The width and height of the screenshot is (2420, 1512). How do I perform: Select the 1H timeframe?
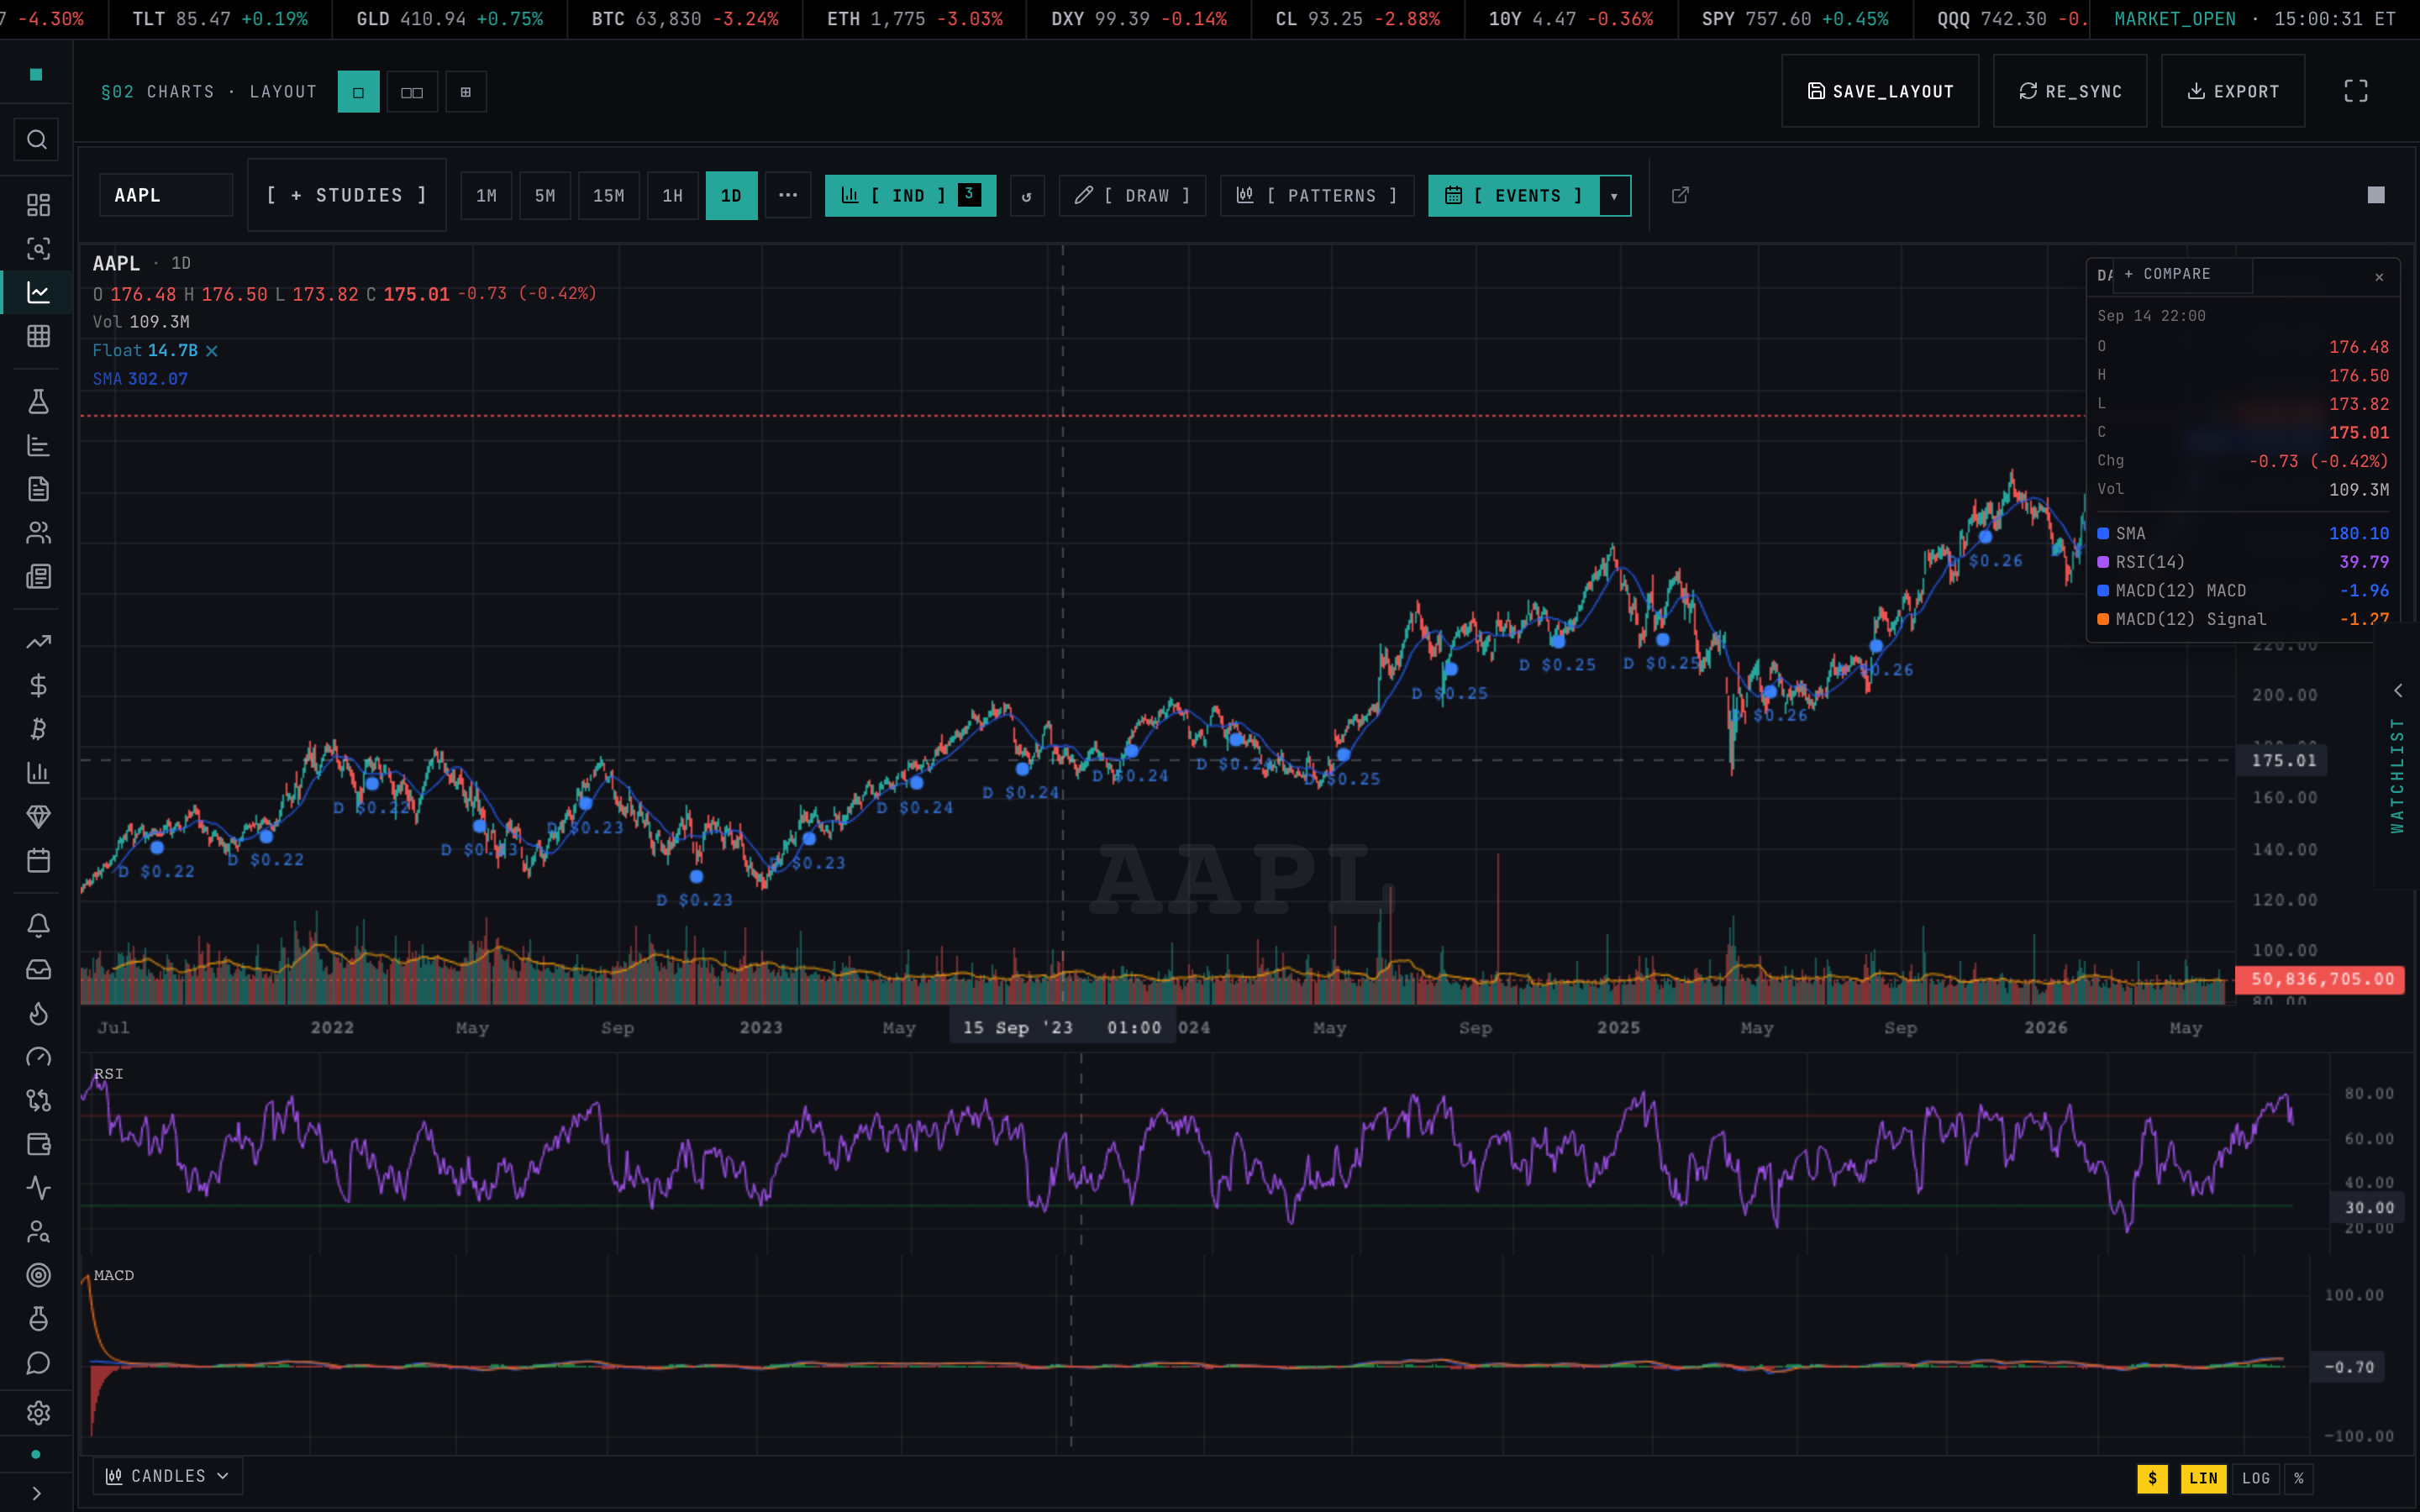[x=673, y=196]
